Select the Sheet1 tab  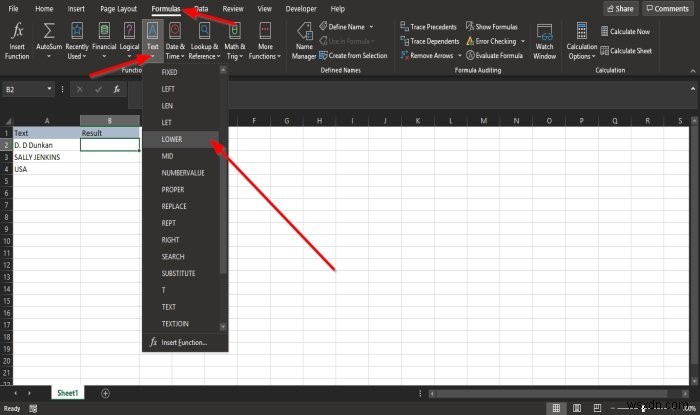[67, 393]
